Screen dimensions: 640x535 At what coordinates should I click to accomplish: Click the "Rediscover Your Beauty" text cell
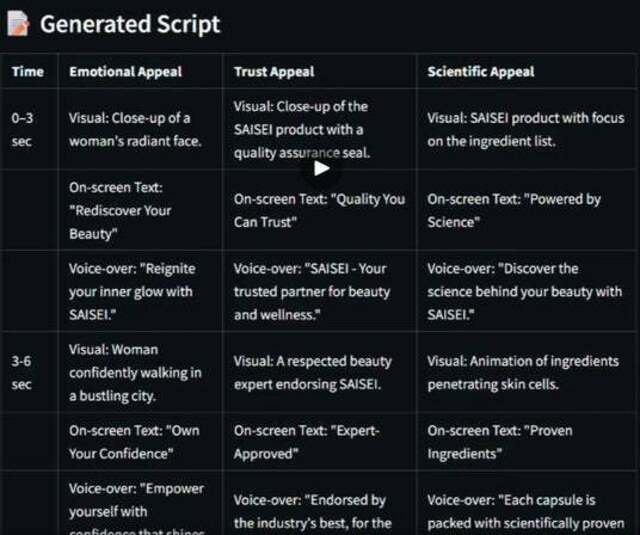point(140,210)
